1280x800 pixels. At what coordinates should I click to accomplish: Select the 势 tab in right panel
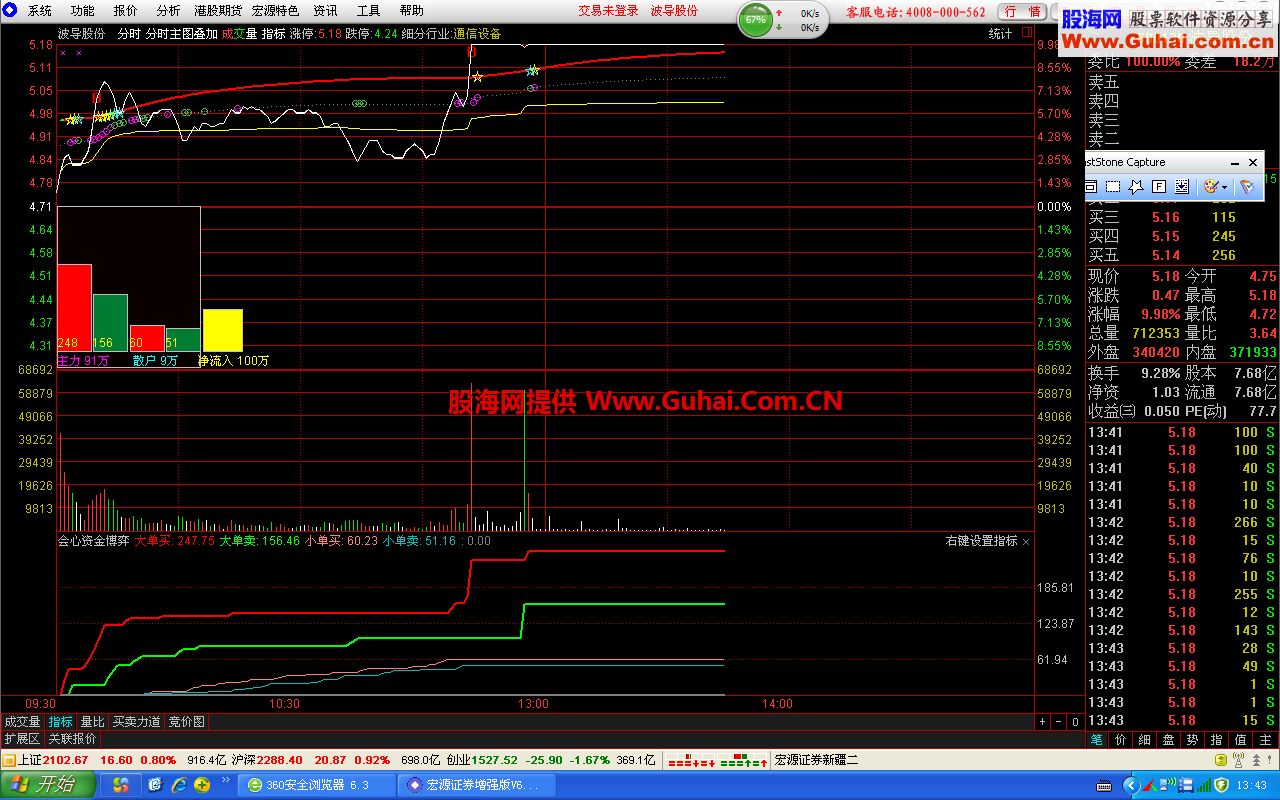pos(1193,739)
